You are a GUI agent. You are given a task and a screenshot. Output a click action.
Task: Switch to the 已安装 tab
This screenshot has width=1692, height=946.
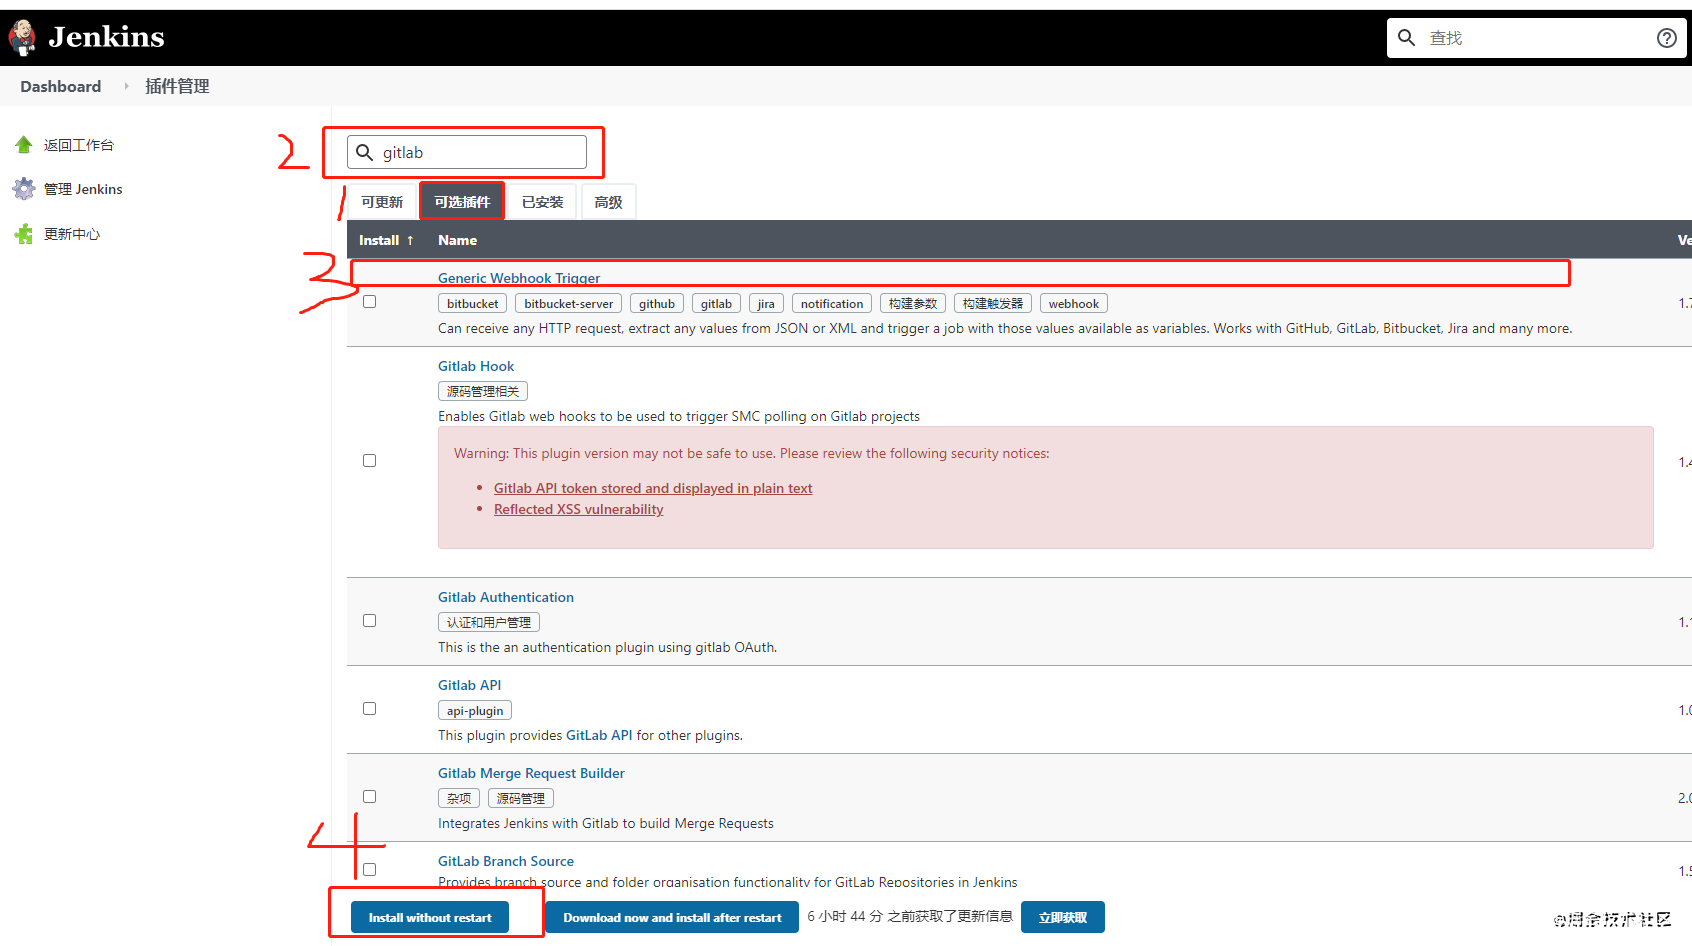pyautogui.click(x=542, y=201)
